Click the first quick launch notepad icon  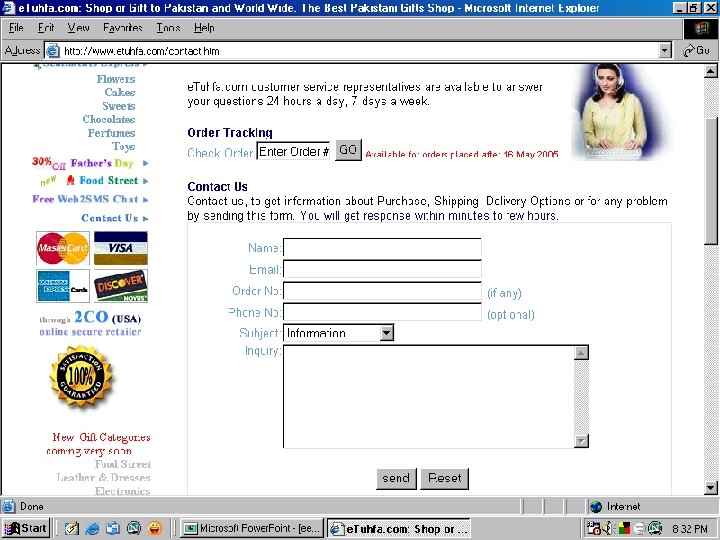[71, 529]
